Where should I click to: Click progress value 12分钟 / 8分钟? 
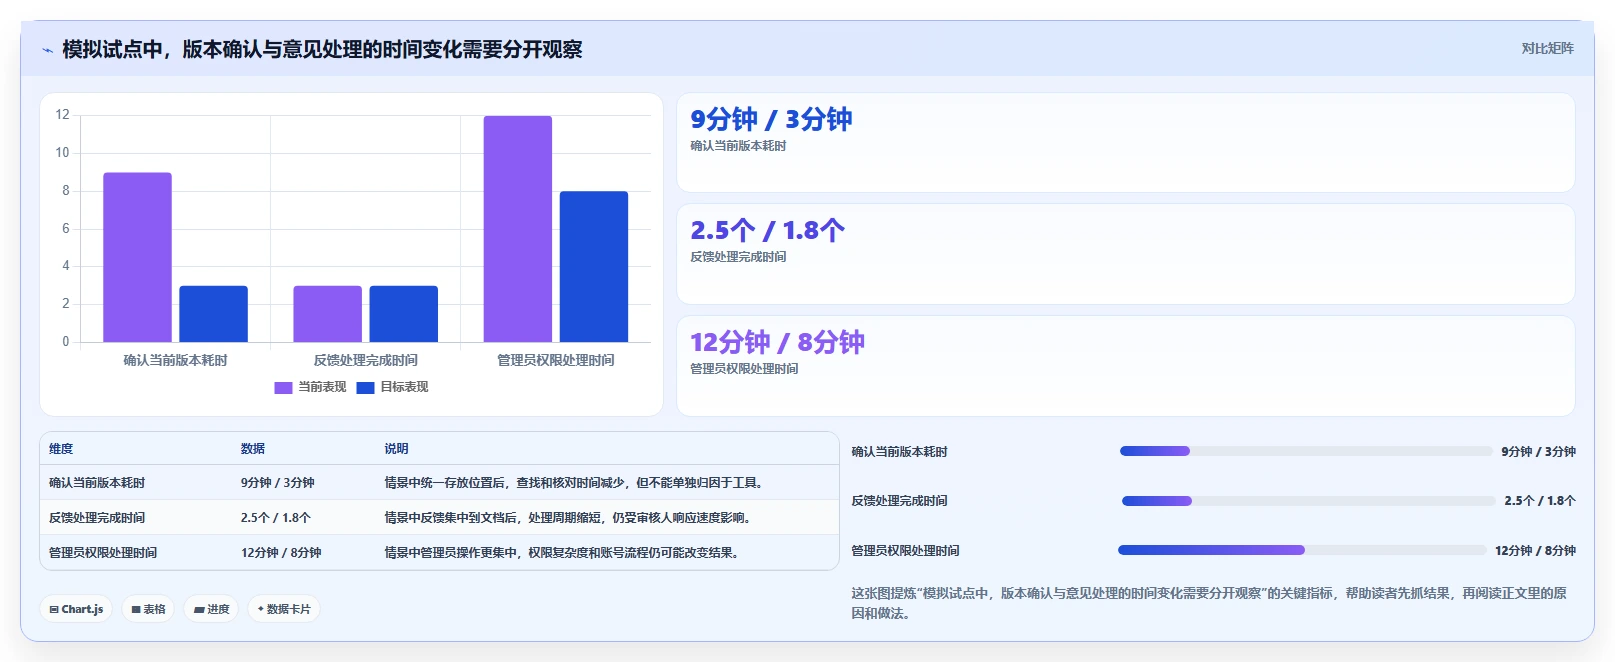(1535, 551)
